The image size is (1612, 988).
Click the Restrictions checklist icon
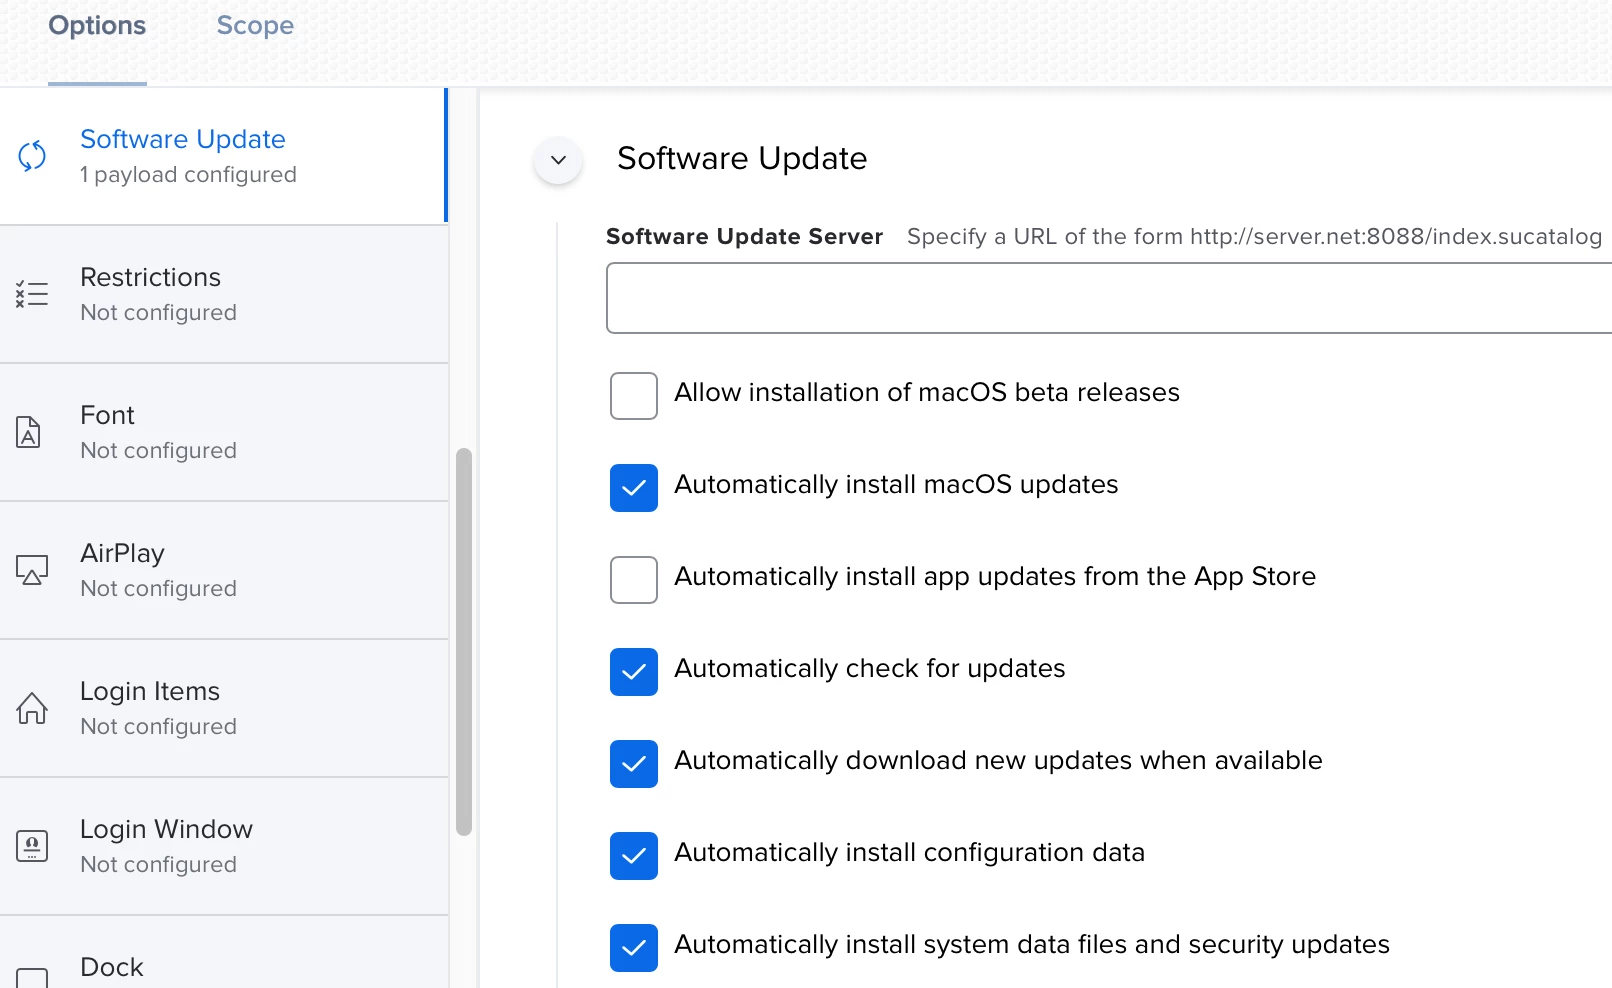coord(32,293)
